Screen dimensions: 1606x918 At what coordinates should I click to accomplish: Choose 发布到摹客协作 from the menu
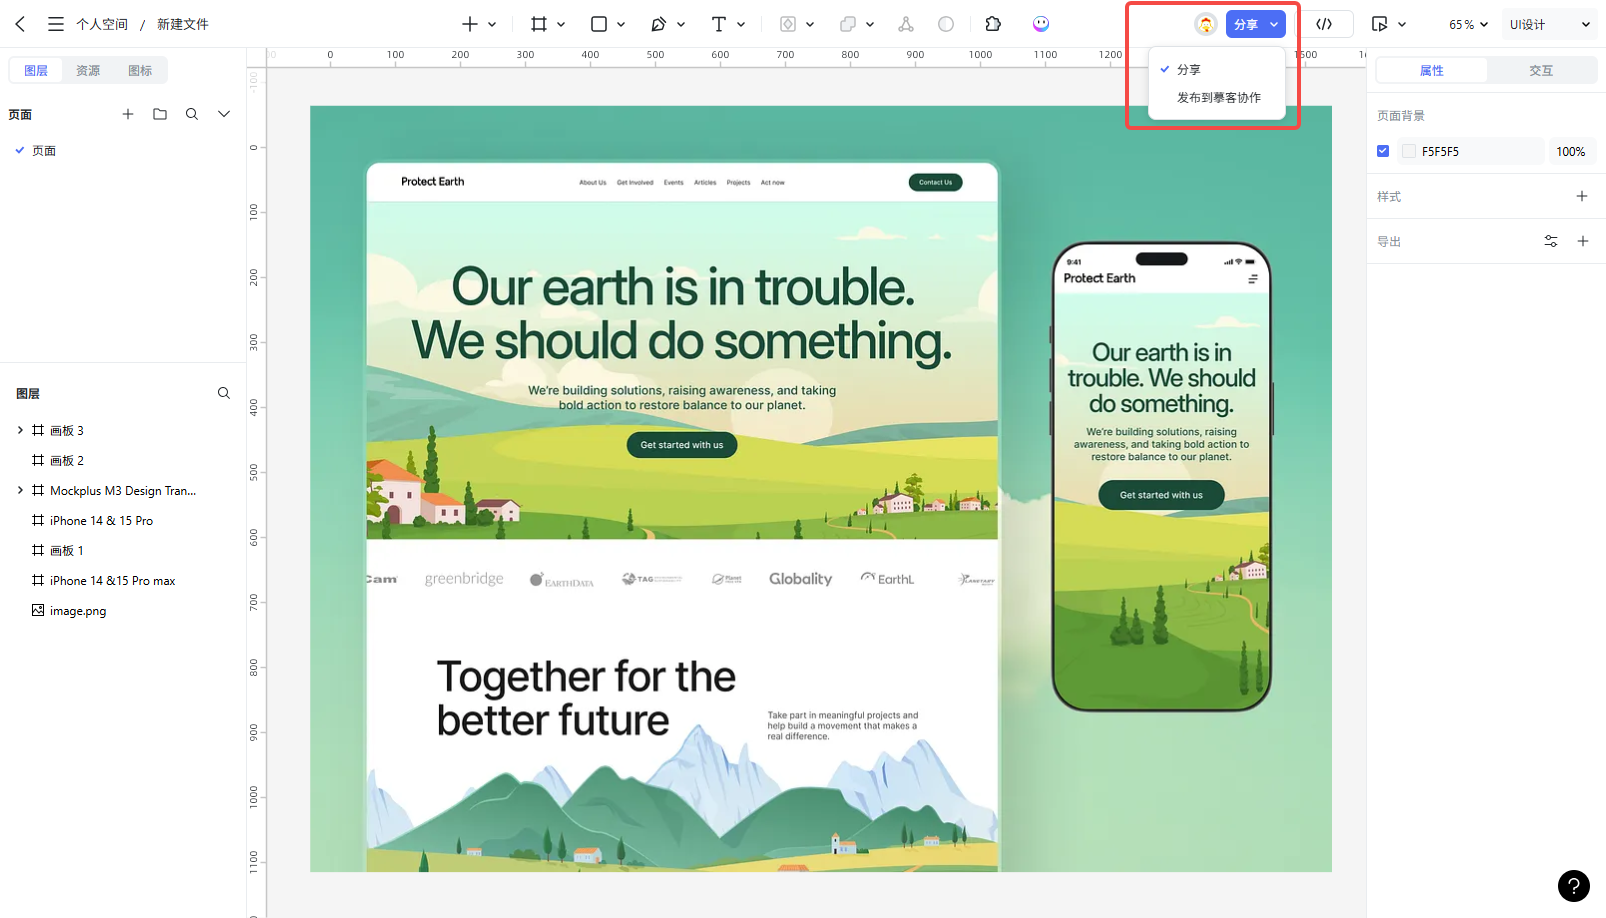click(x=1218, y=97)
